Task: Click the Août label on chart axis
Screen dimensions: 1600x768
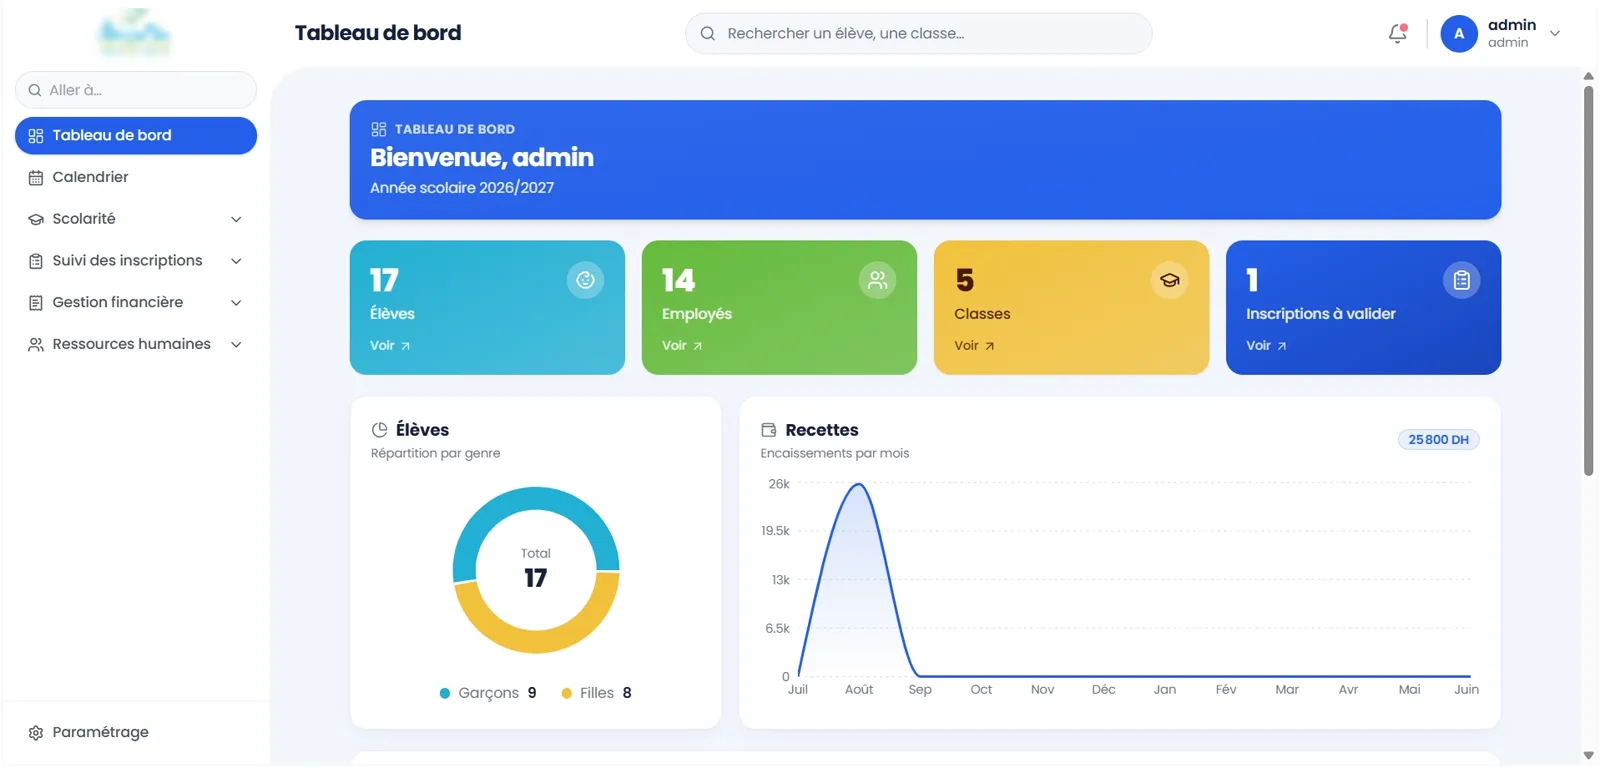Action: (x=859, y=690)
